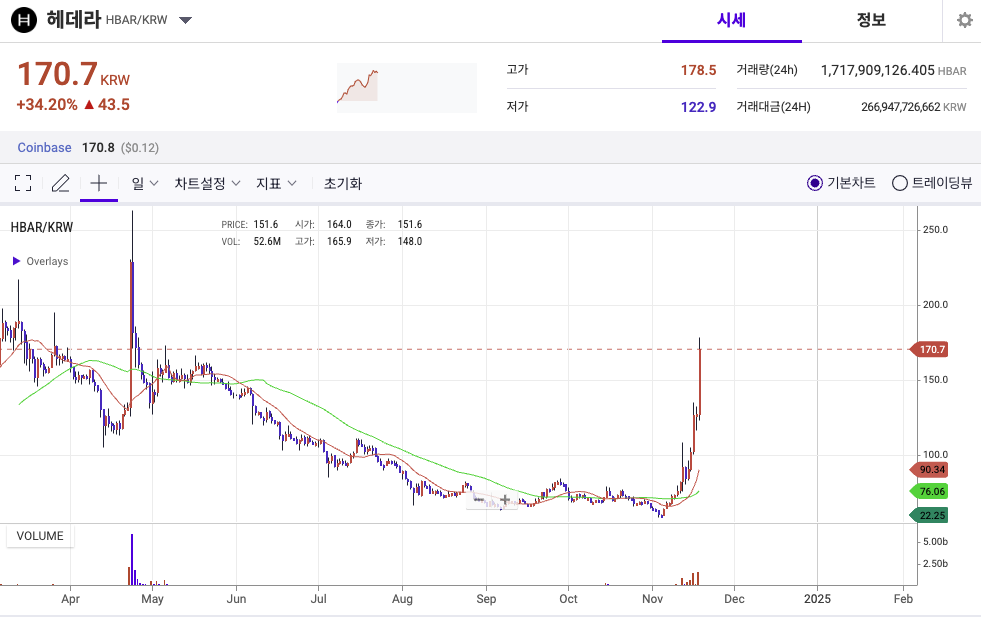
Task: Click the VOLUME panel label
Action: point(40,536)
